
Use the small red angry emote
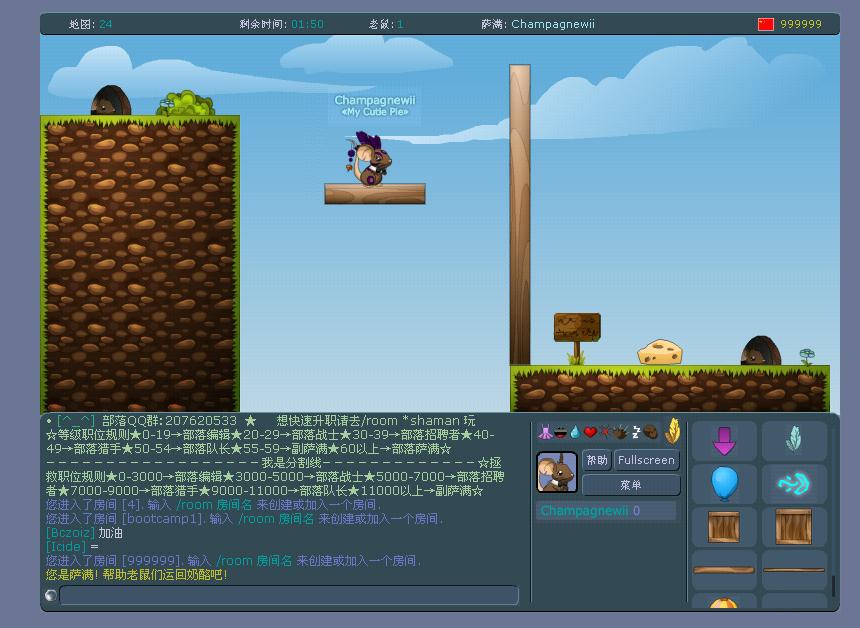click(605, 432)
